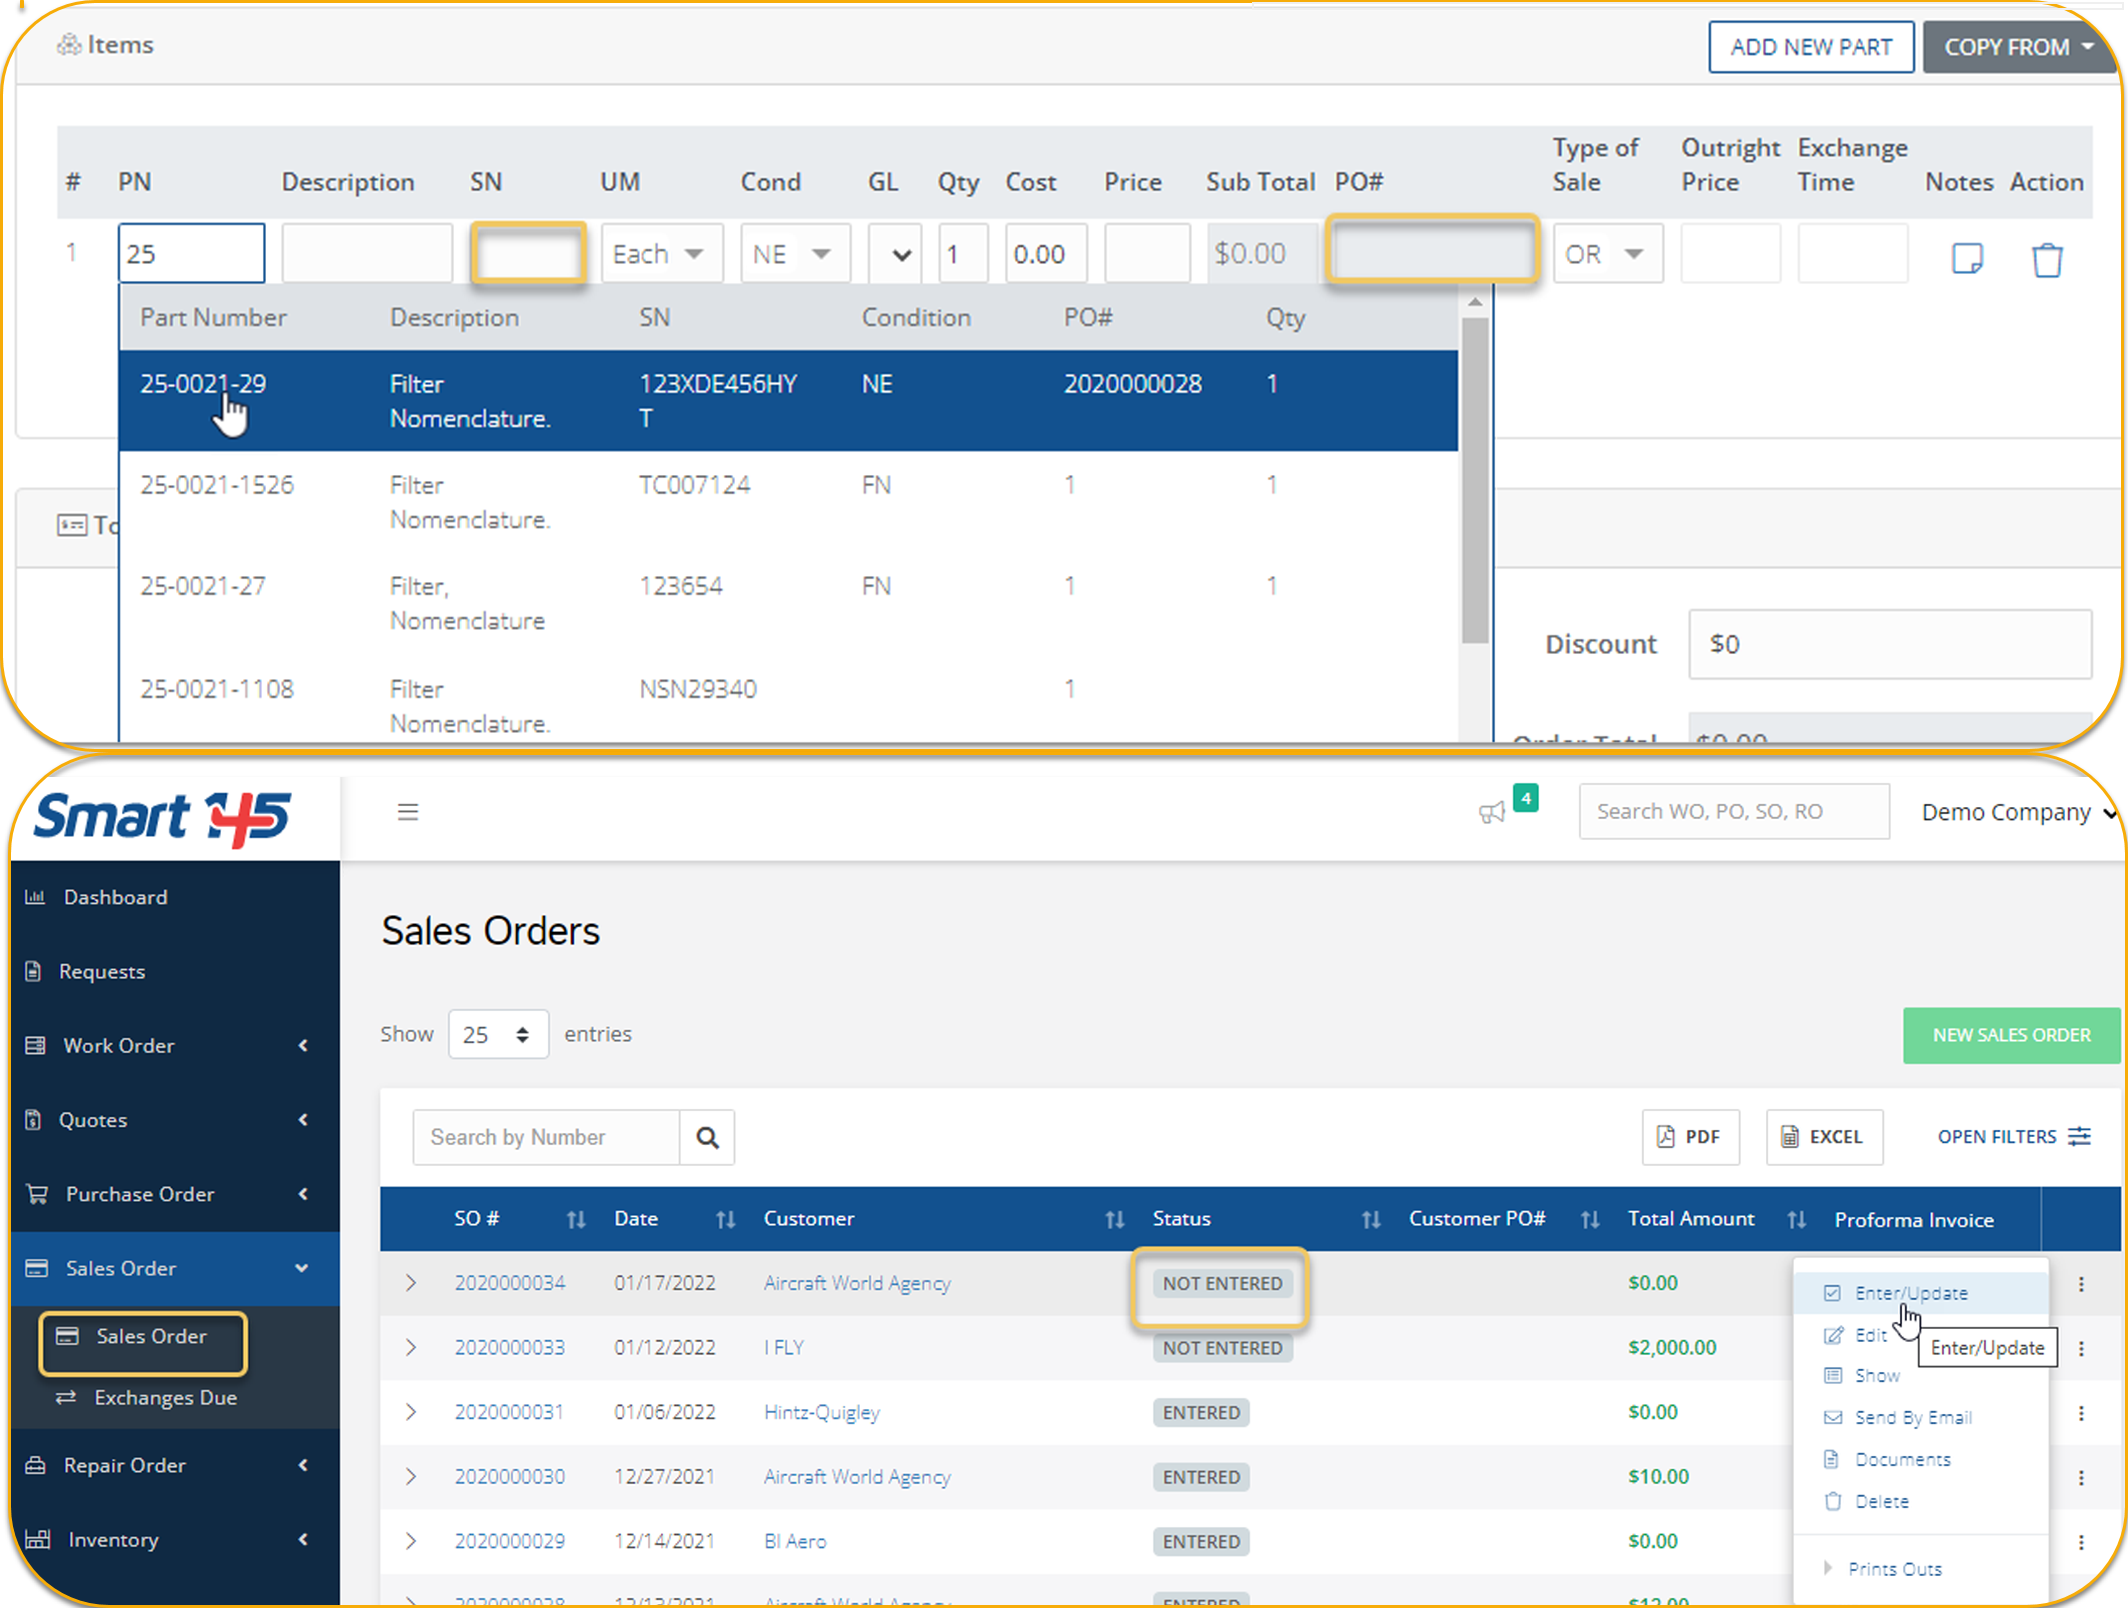Select Sales Order submenu item
This screenshot has width=2128, height=1608.
point(143,1337)
